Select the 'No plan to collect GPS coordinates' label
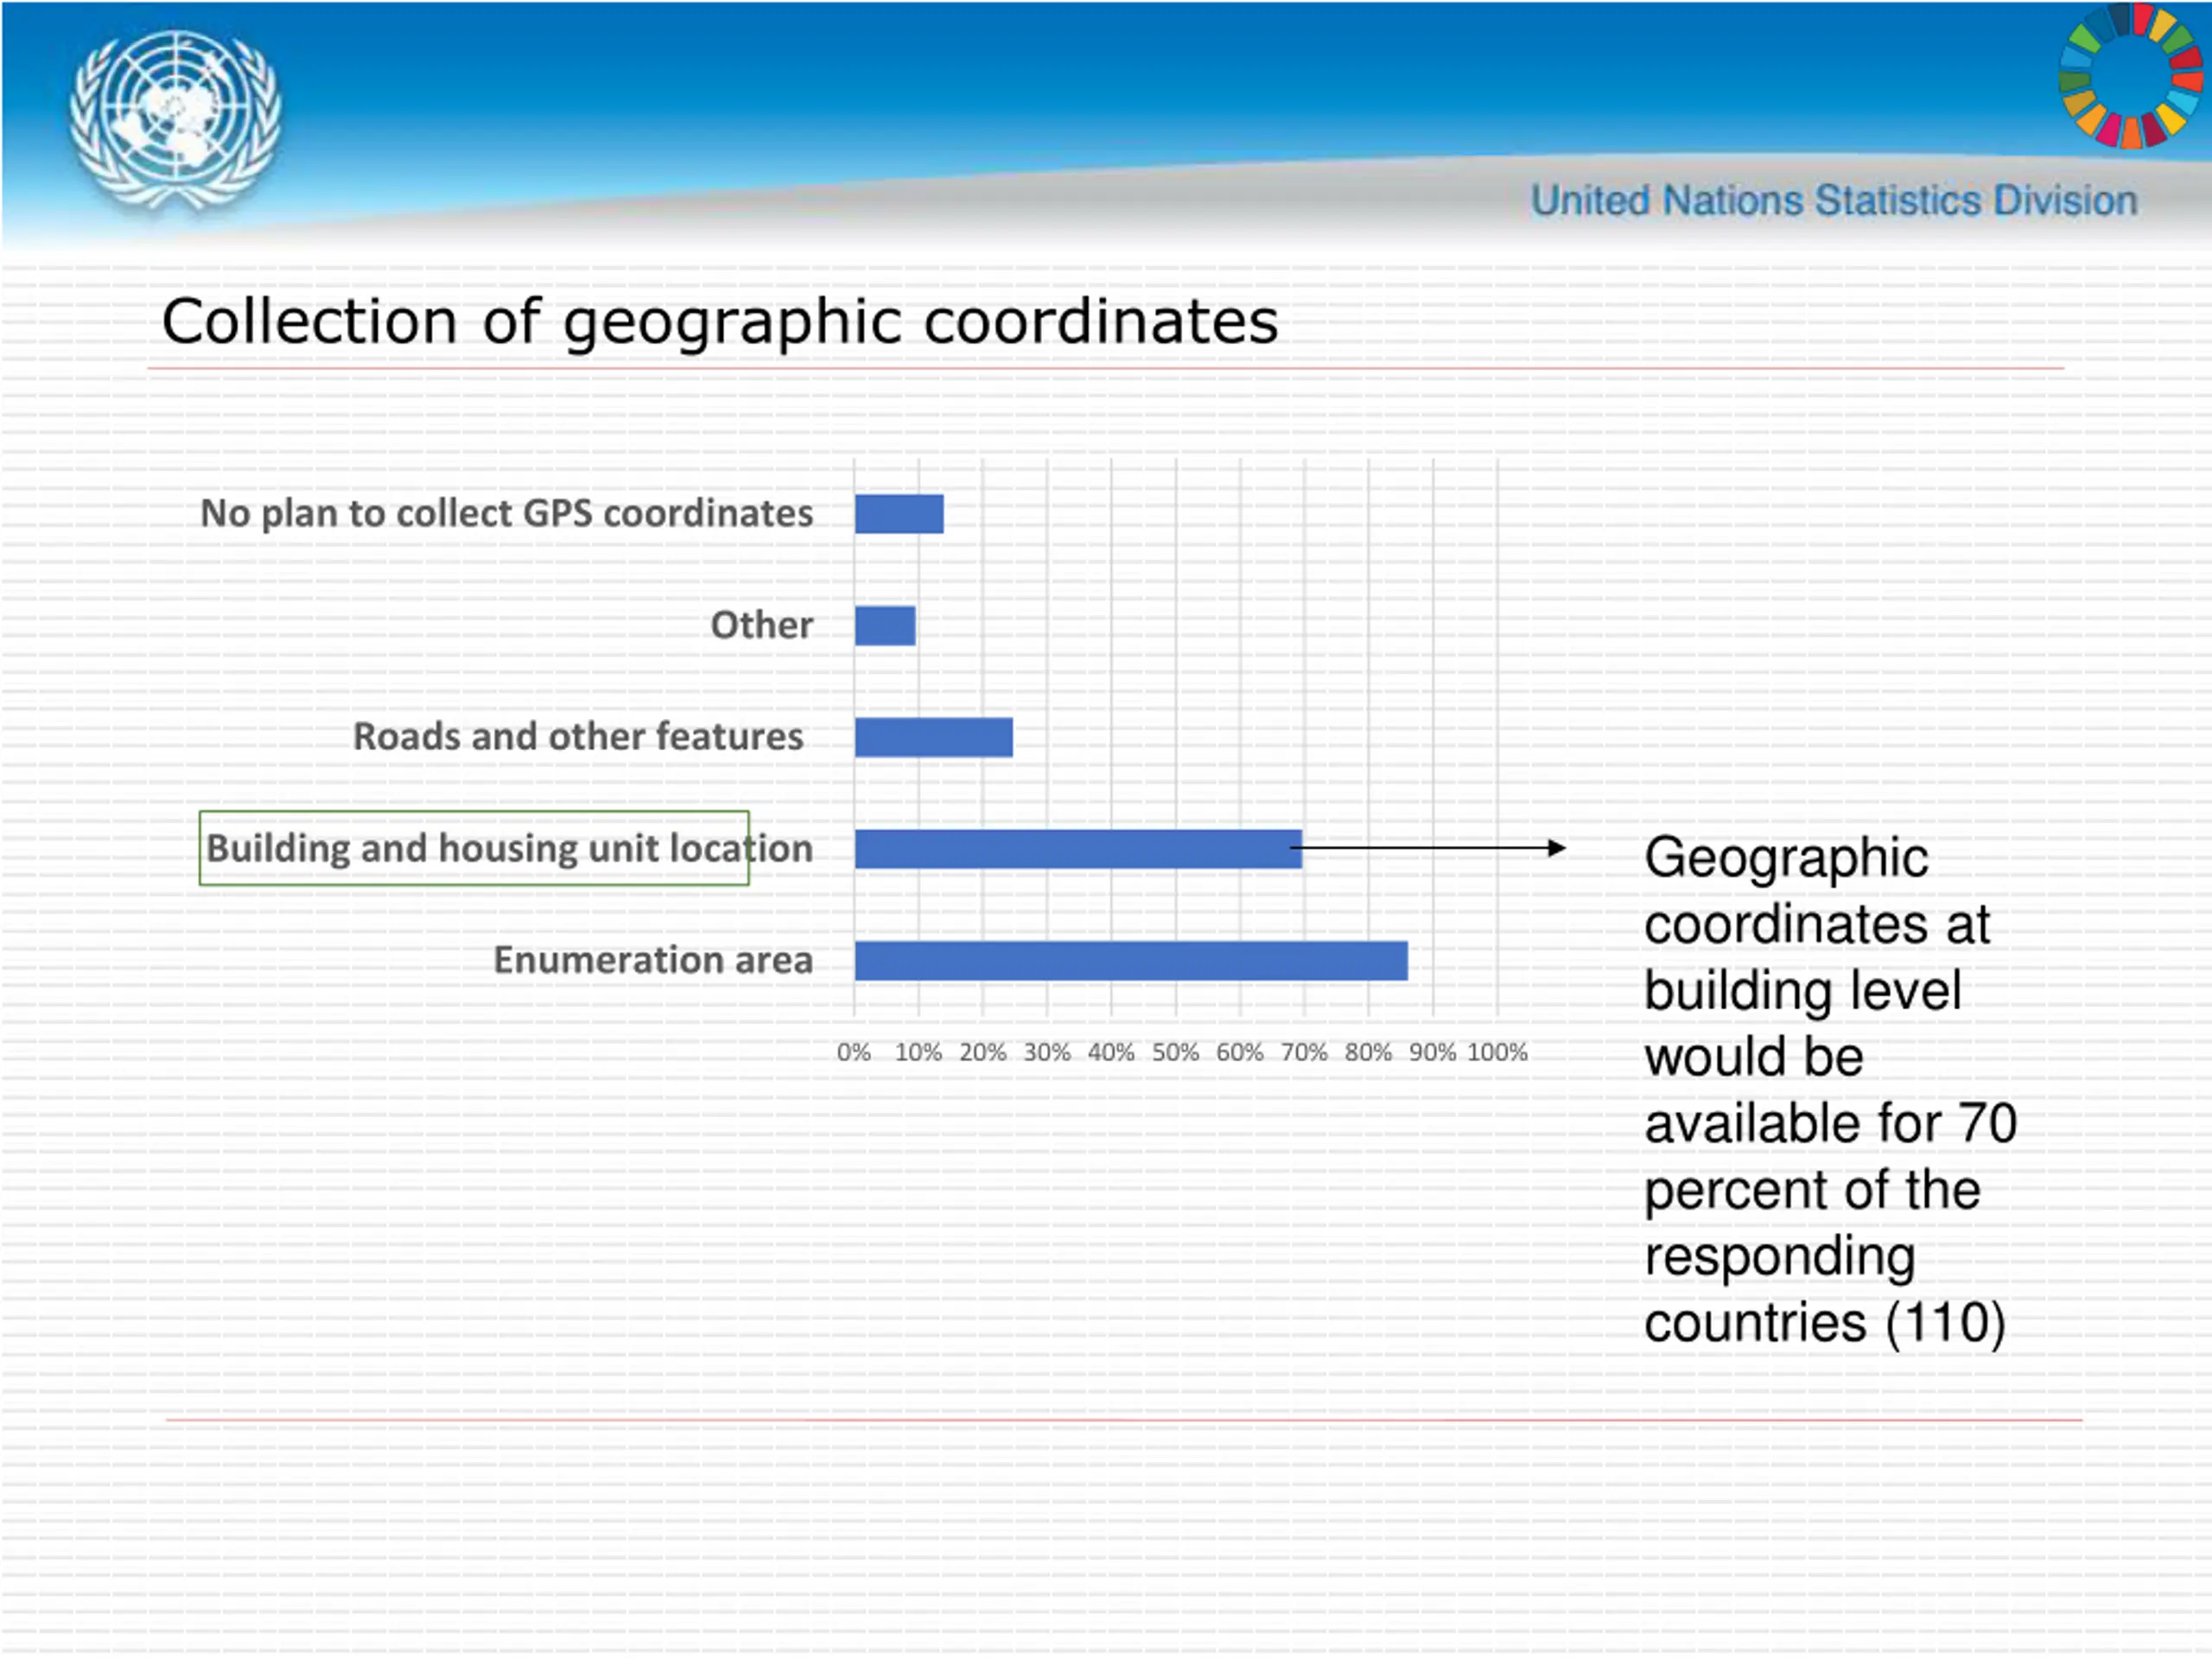This screenshot has height=1659, width=2212. pyautogui.click(x=507, y=514)
